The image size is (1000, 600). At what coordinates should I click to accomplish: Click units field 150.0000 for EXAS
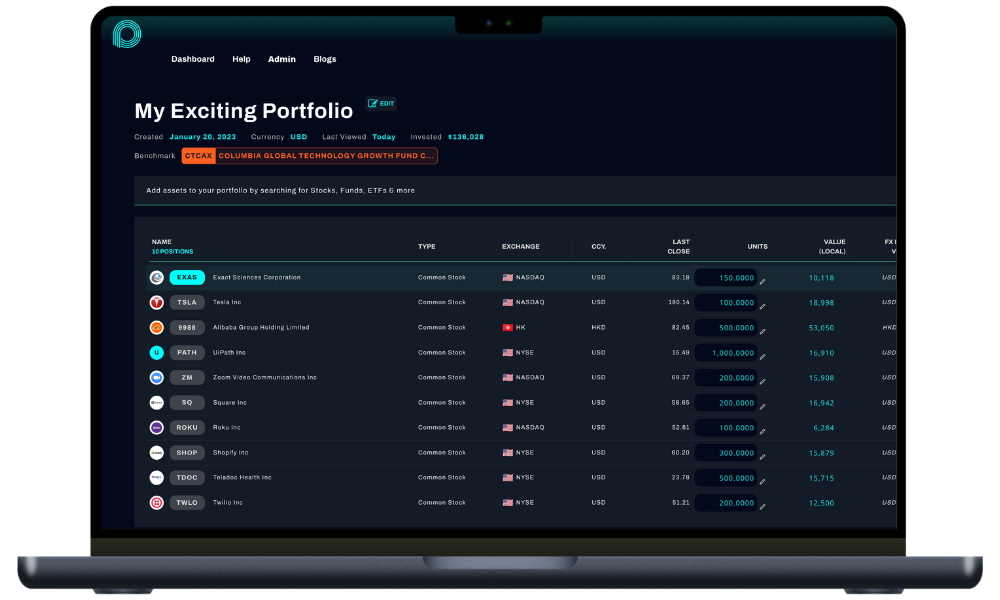pyautogui.click(x=726, y=278)
